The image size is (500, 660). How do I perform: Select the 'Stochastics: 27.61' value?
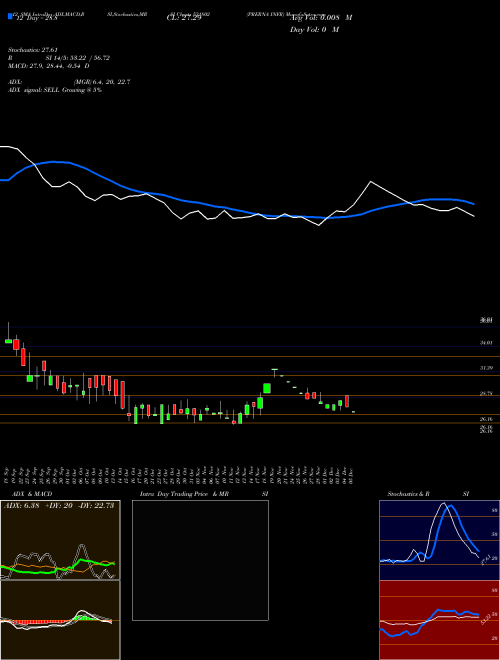pyautogui.click(x=32, y=50)
